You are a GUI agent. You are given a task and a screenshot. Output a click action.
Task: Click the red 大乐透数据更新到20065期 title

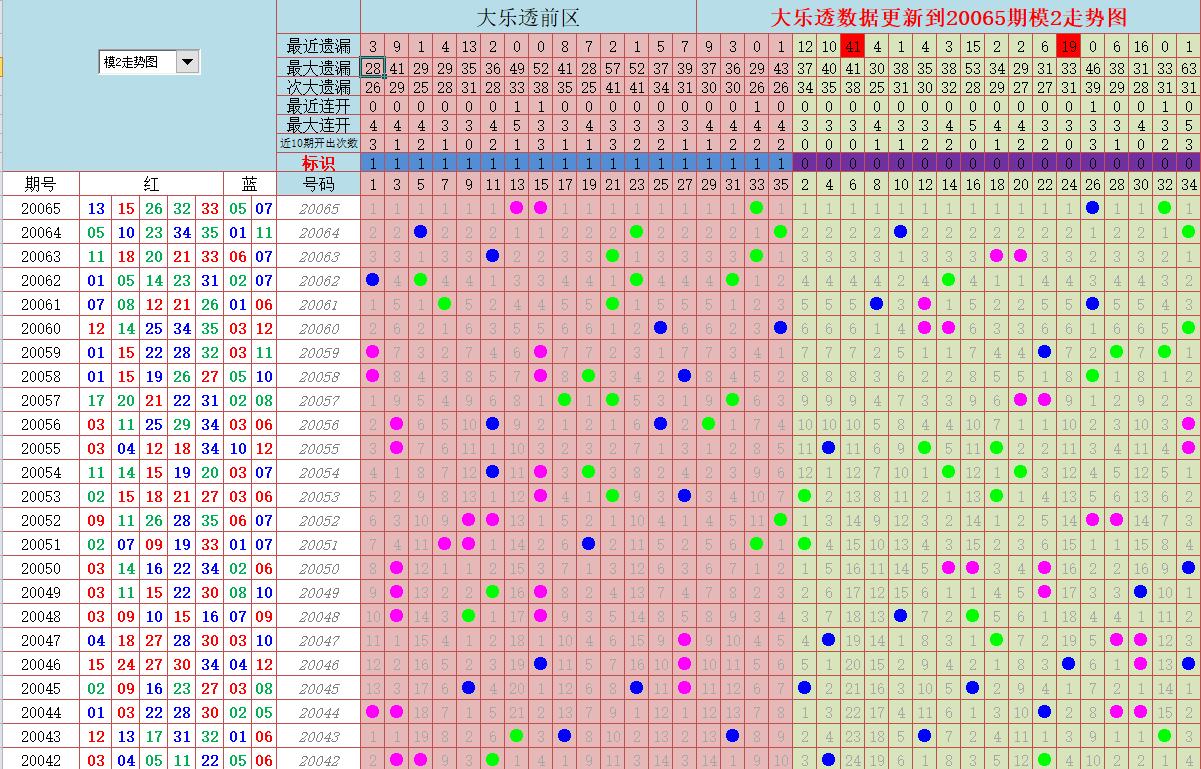click(948, 18)
